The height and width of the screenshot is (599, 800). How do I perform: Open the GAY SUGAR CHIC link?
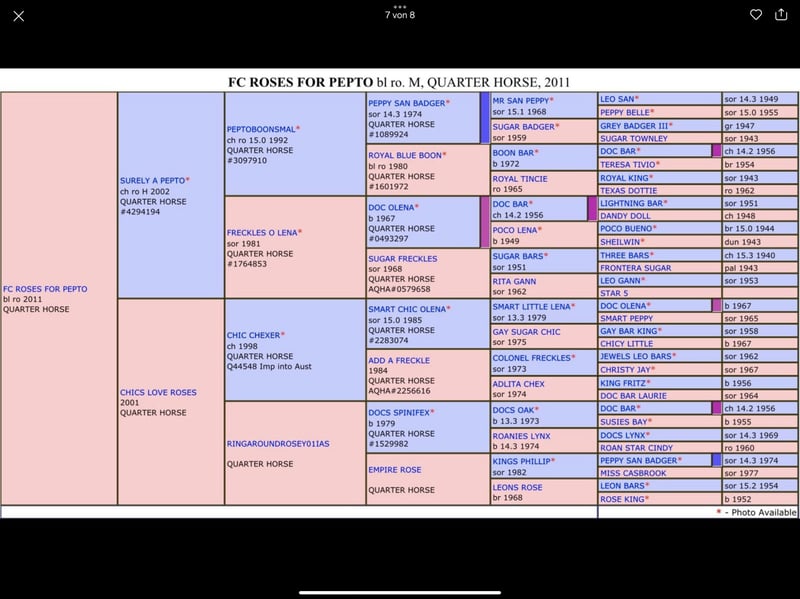(x=527, y=332)
